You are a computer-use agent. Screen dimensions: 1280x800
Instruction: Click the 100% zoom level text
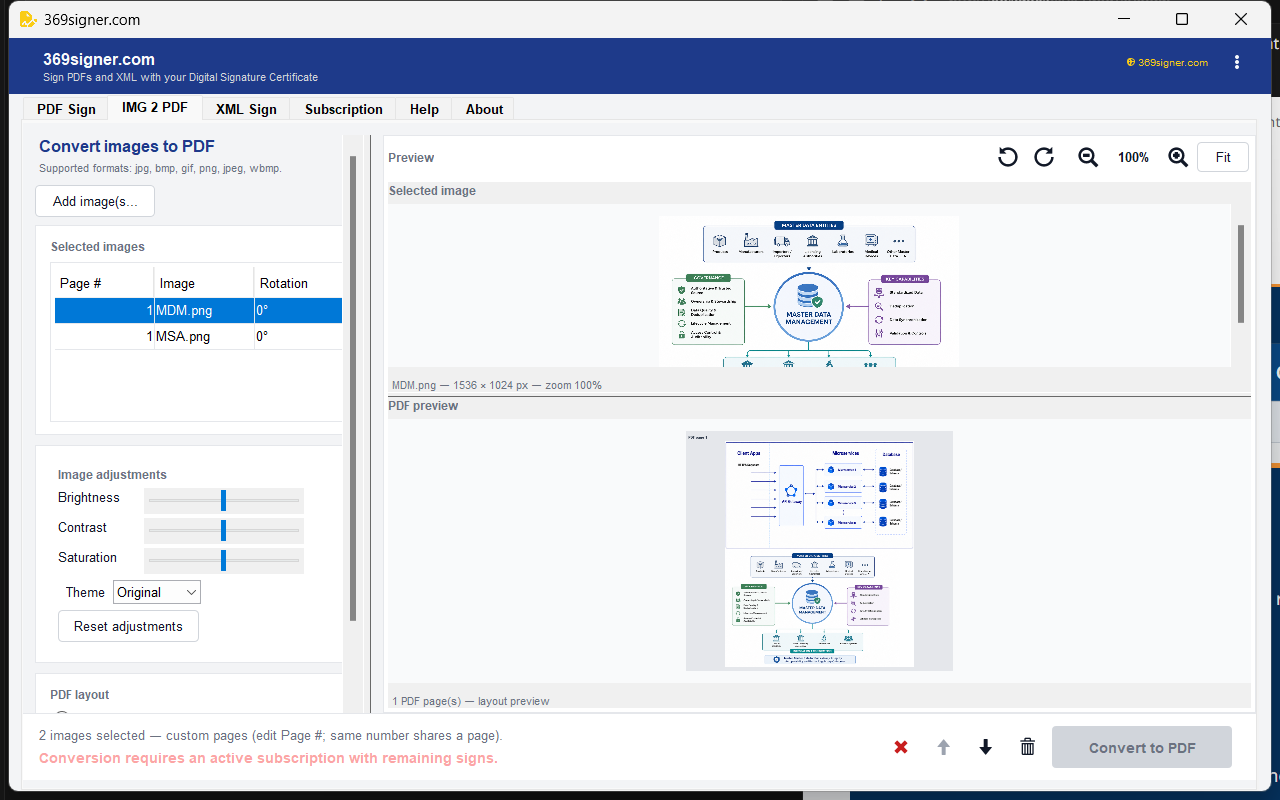point(1133,157)
